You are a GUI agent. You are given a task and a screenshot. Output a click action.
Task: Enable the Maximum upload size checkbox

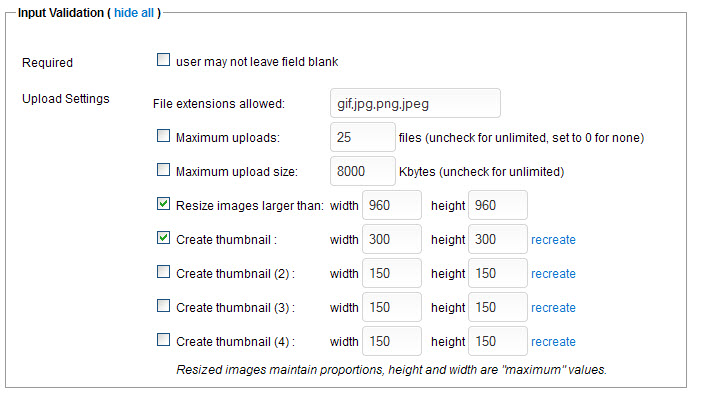click(x=163, y=171)
